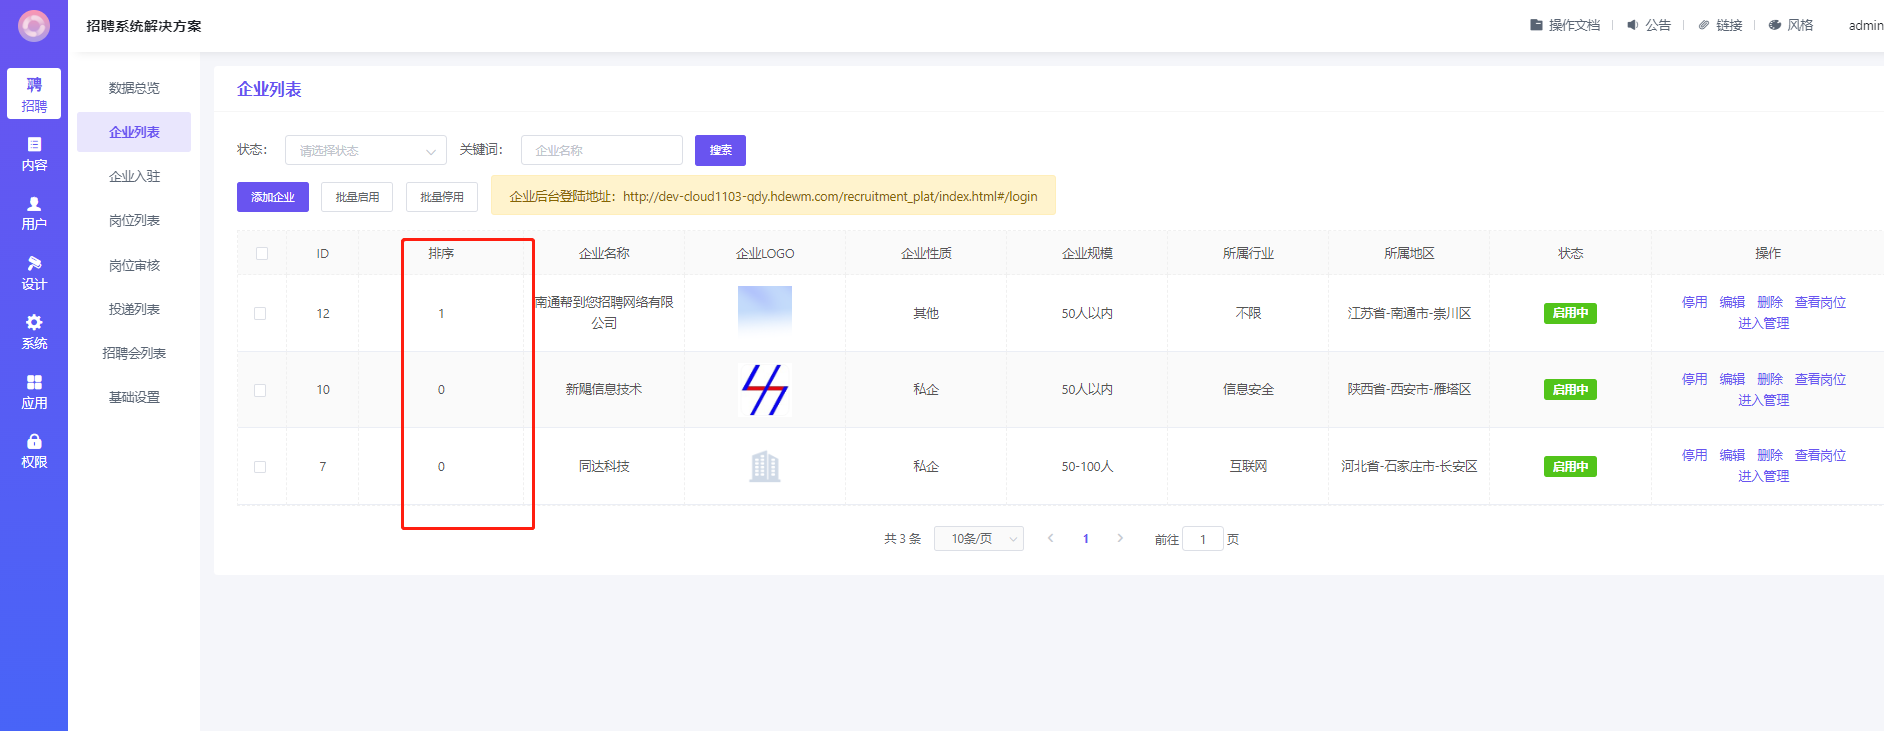Focus the 企业名称 keyword input field

[602, 151]
